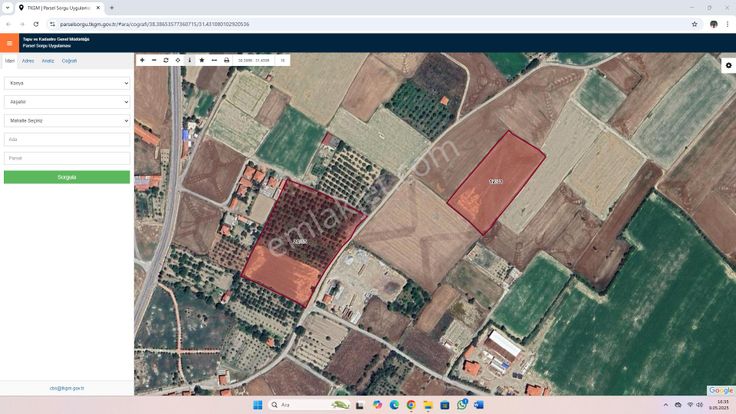Click the green Sorgula button
This screenshot has width=736, height=414.
point(67,177)
